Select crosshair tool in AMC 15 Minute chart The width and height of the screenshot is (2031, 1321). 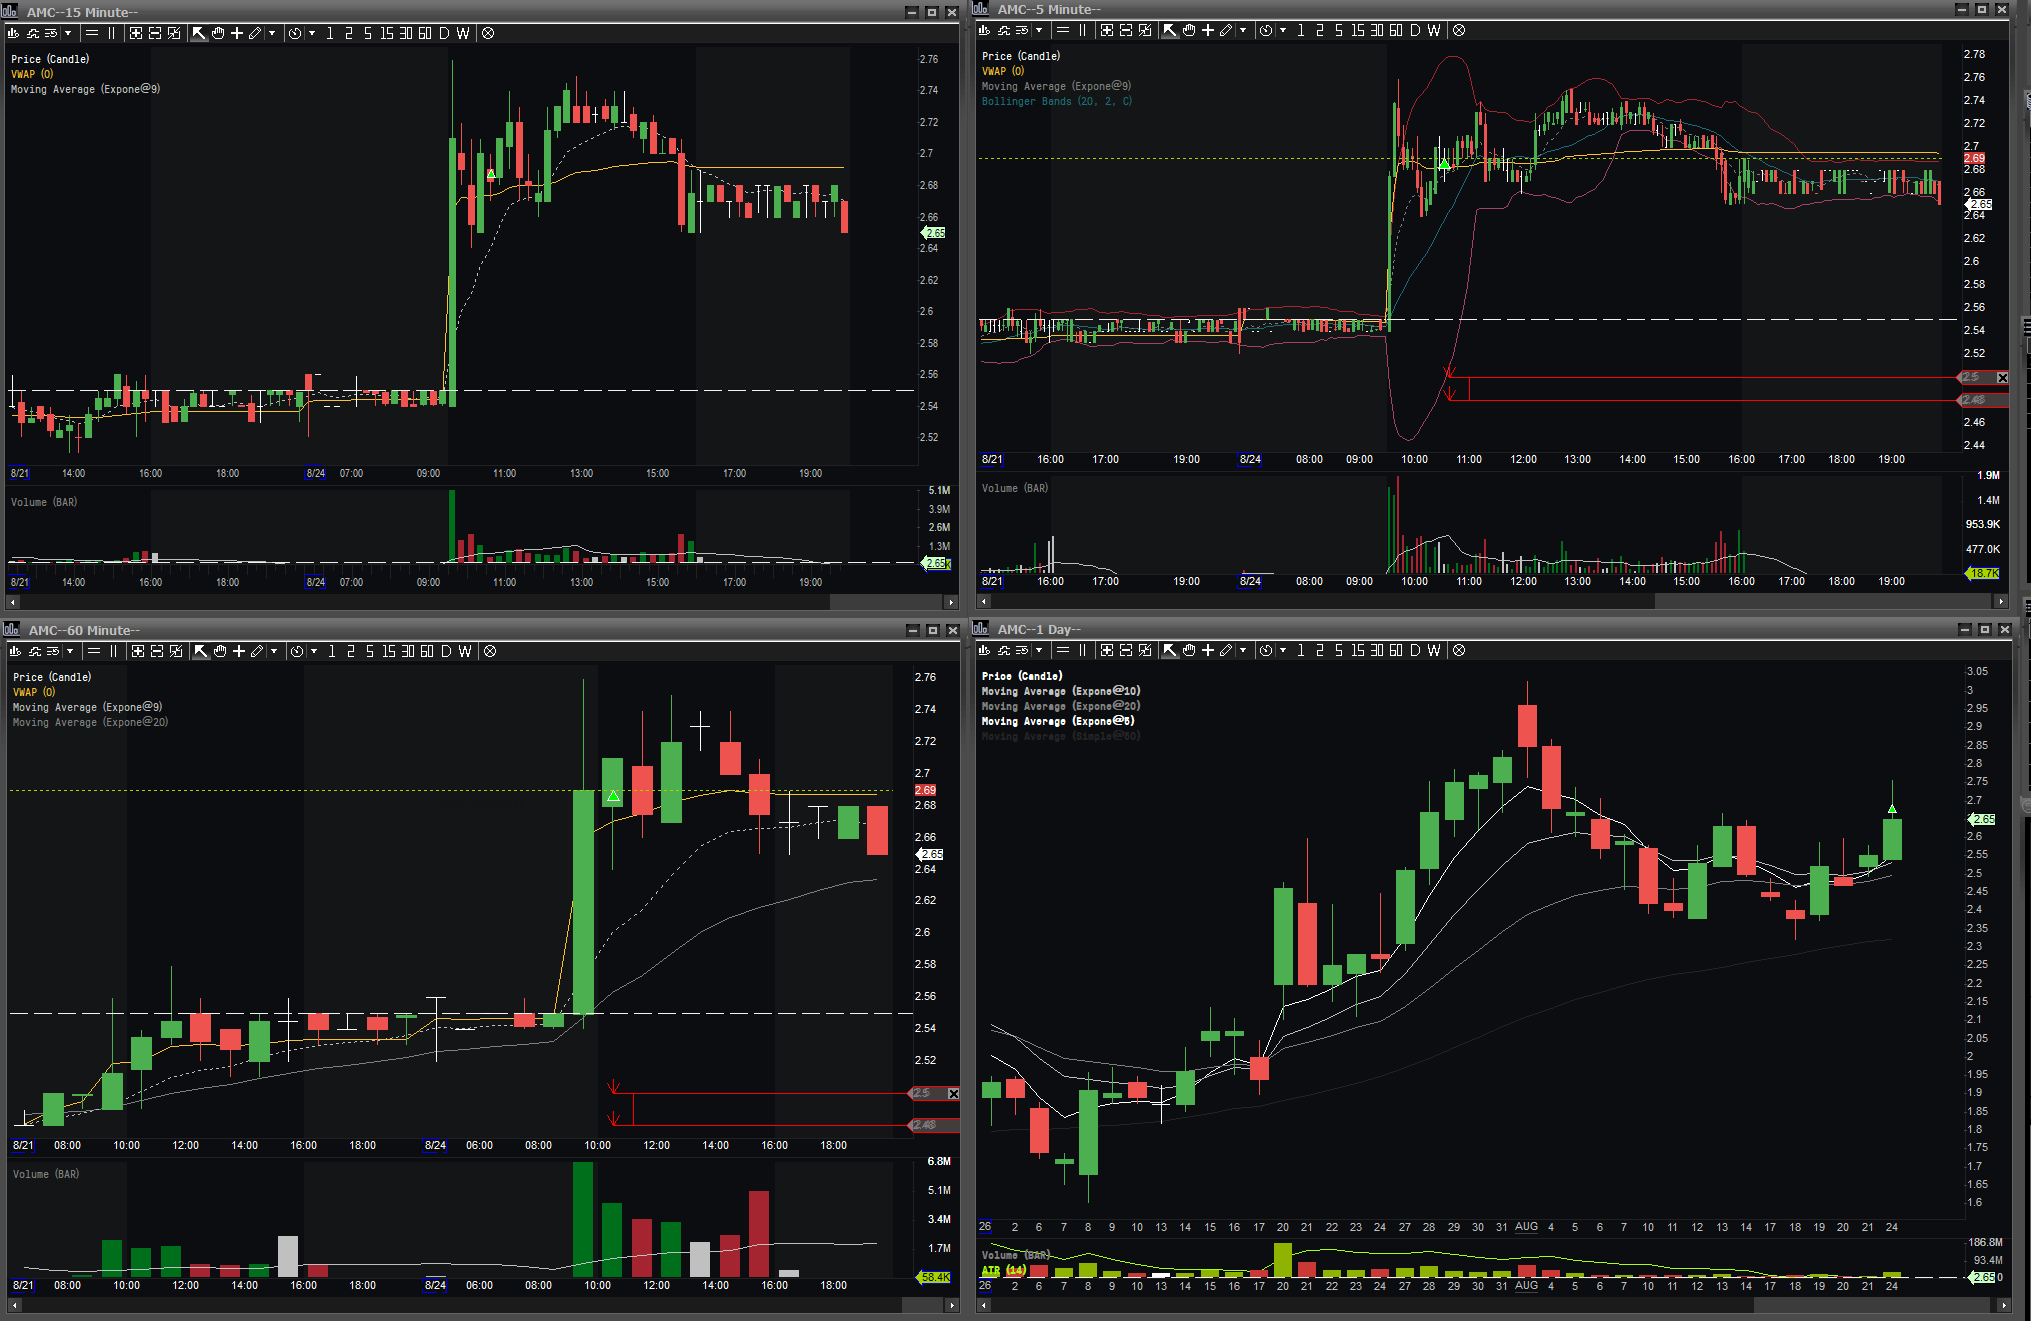pos(237,33)
